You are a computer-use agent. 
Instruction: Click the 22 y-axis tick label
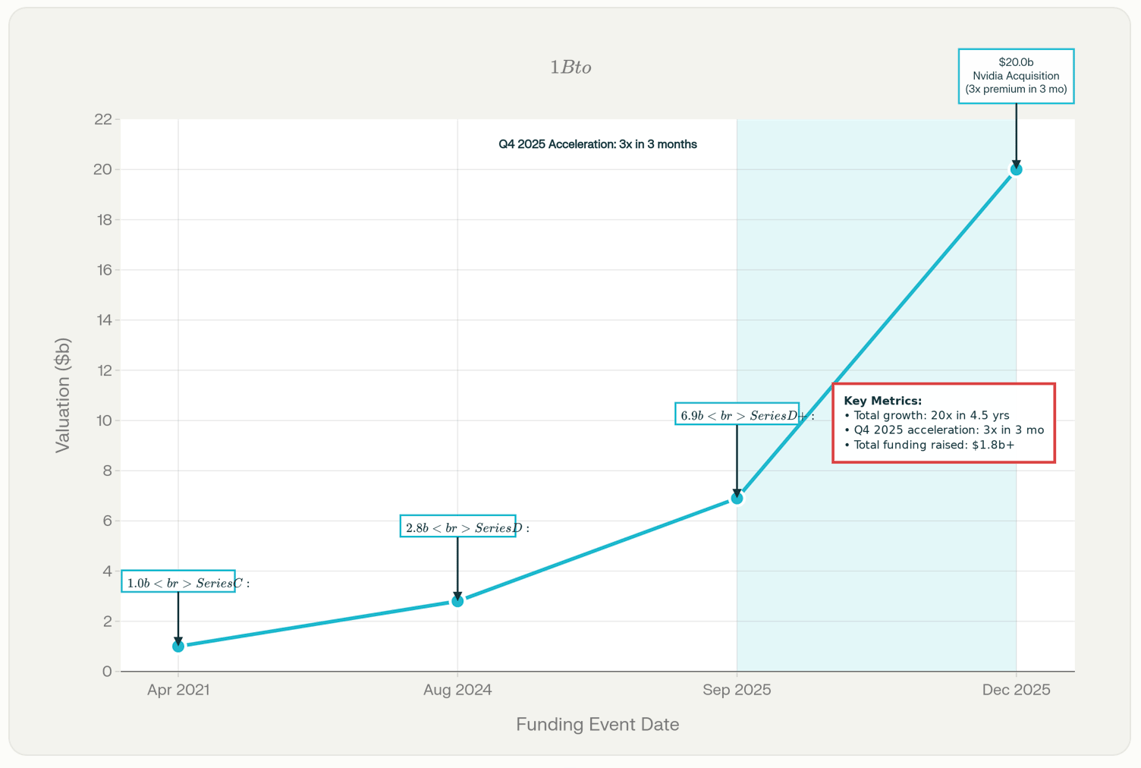[x=103, y=120]
